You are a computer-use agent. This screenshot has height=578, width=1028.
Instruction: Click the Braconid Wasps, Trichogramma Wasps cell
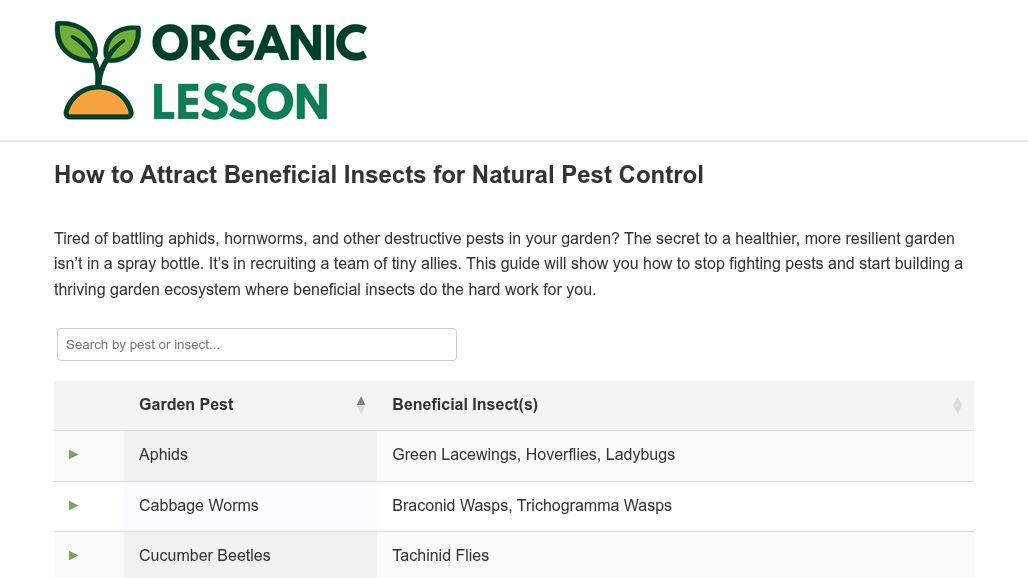pos(531,506)
